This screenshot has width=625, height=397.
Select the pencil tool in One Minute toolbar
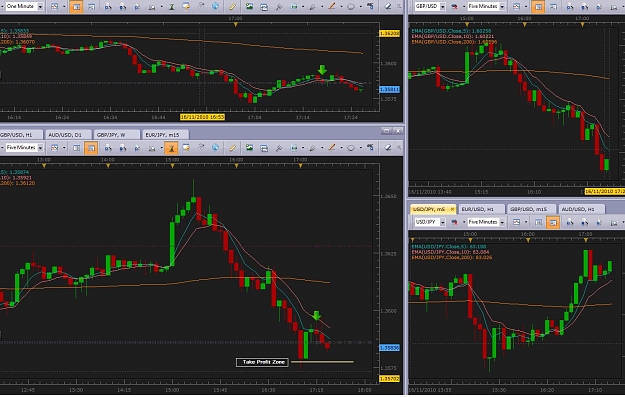pos(232,7)
